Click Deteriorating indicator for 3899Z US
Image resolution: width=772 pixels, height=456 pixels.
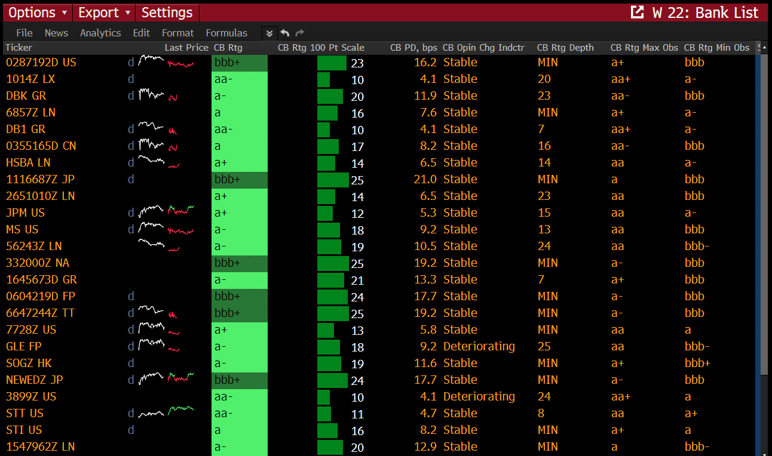[x=479, y=397]
